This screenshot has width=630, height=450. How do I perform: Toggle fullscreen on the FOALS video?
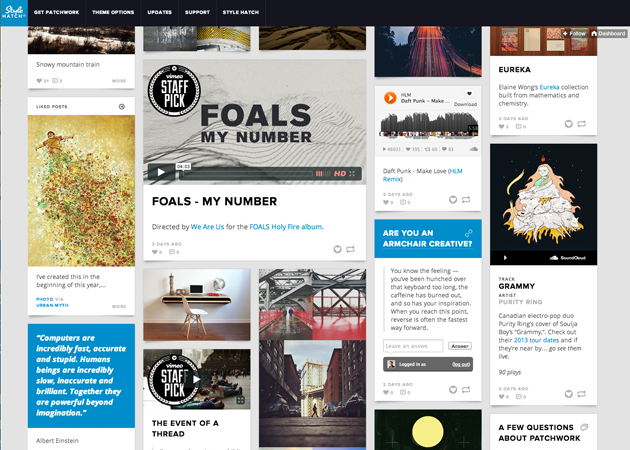pyautogui.click(x=352, y=174)
